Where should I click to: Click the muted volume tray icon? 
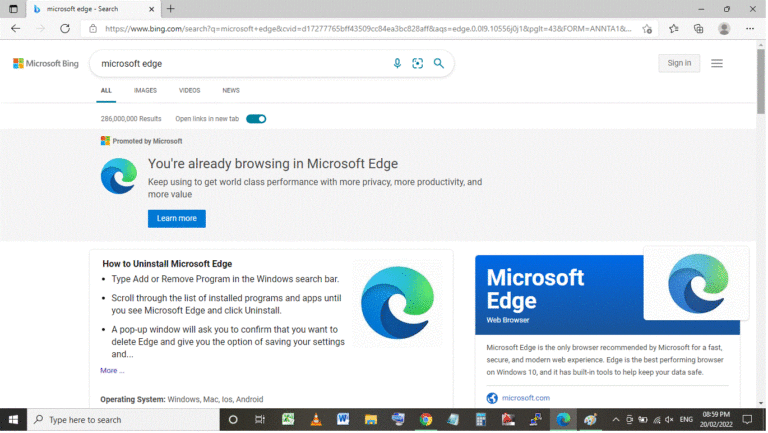point(669,420)
